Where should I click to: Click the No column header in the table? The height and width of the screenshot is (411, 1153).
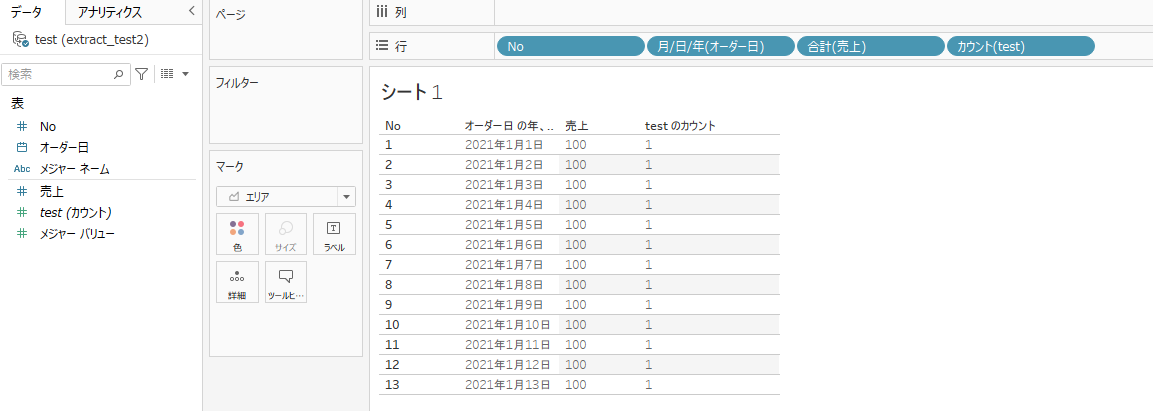(393, 126)
